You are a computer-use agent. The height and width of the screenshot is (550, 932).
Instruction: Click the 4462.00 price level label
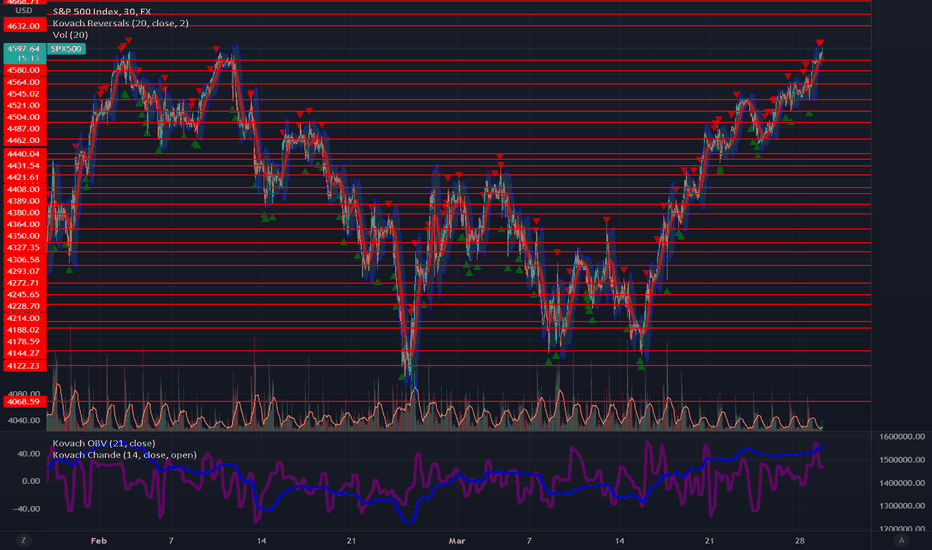tap(24, 140)
